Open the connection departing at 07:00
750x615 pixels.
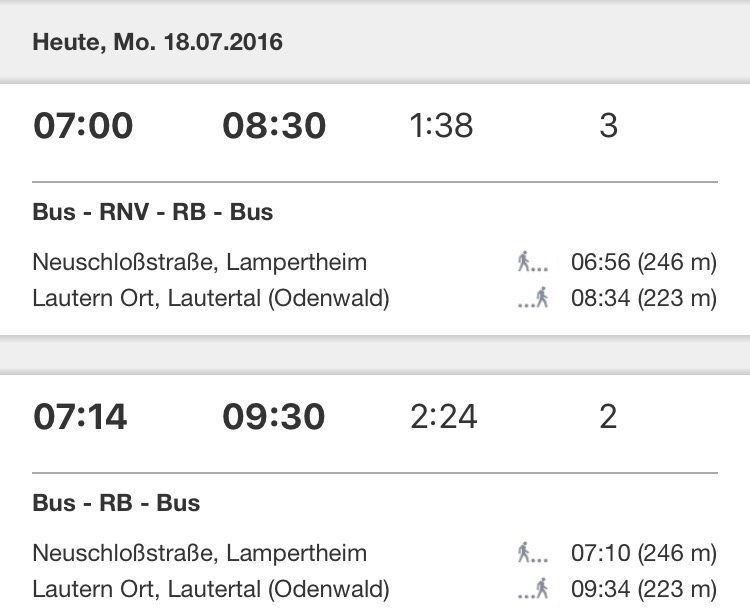click(x=83, y=127)
